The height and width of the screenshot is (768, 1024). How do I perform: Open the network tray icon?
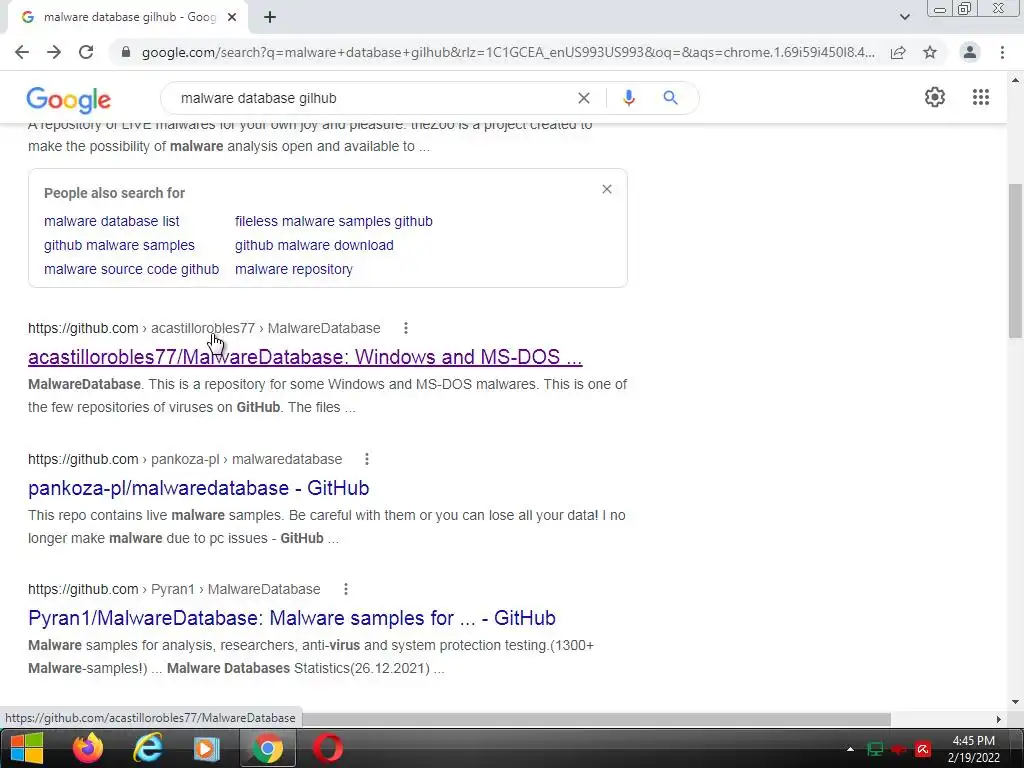point(875,749)
